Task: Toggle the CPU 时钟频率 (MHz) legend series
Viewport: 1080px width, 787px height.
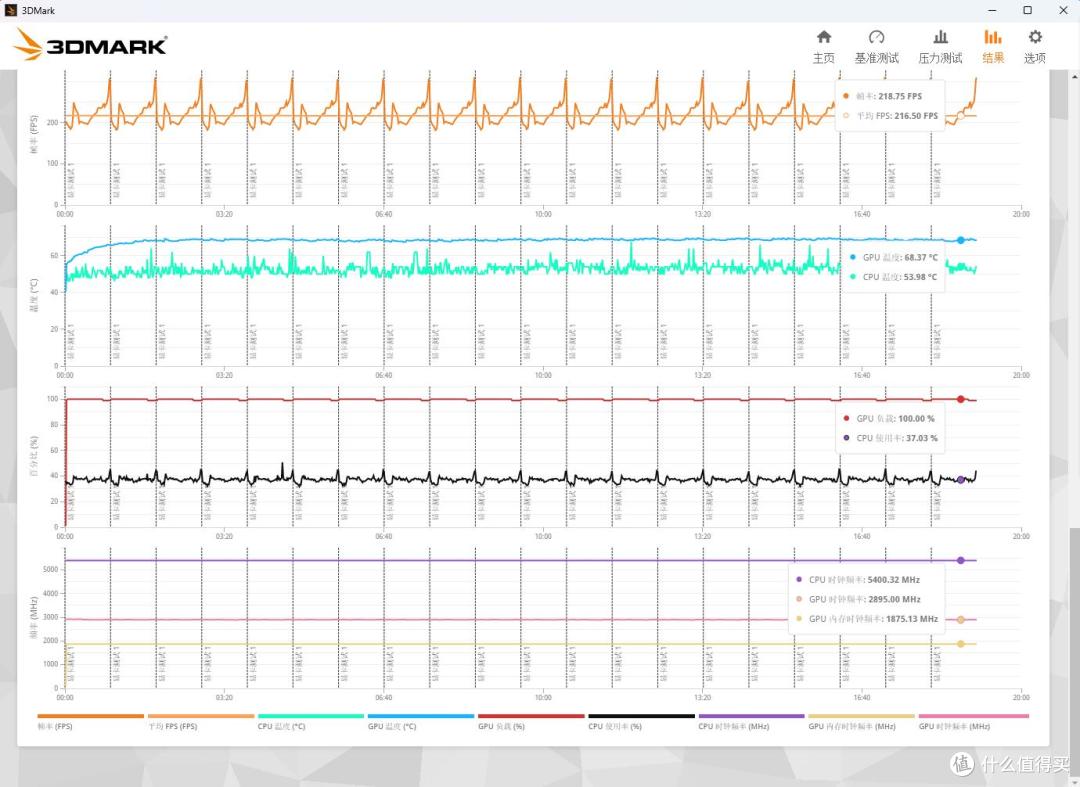Action: point(751,722)
